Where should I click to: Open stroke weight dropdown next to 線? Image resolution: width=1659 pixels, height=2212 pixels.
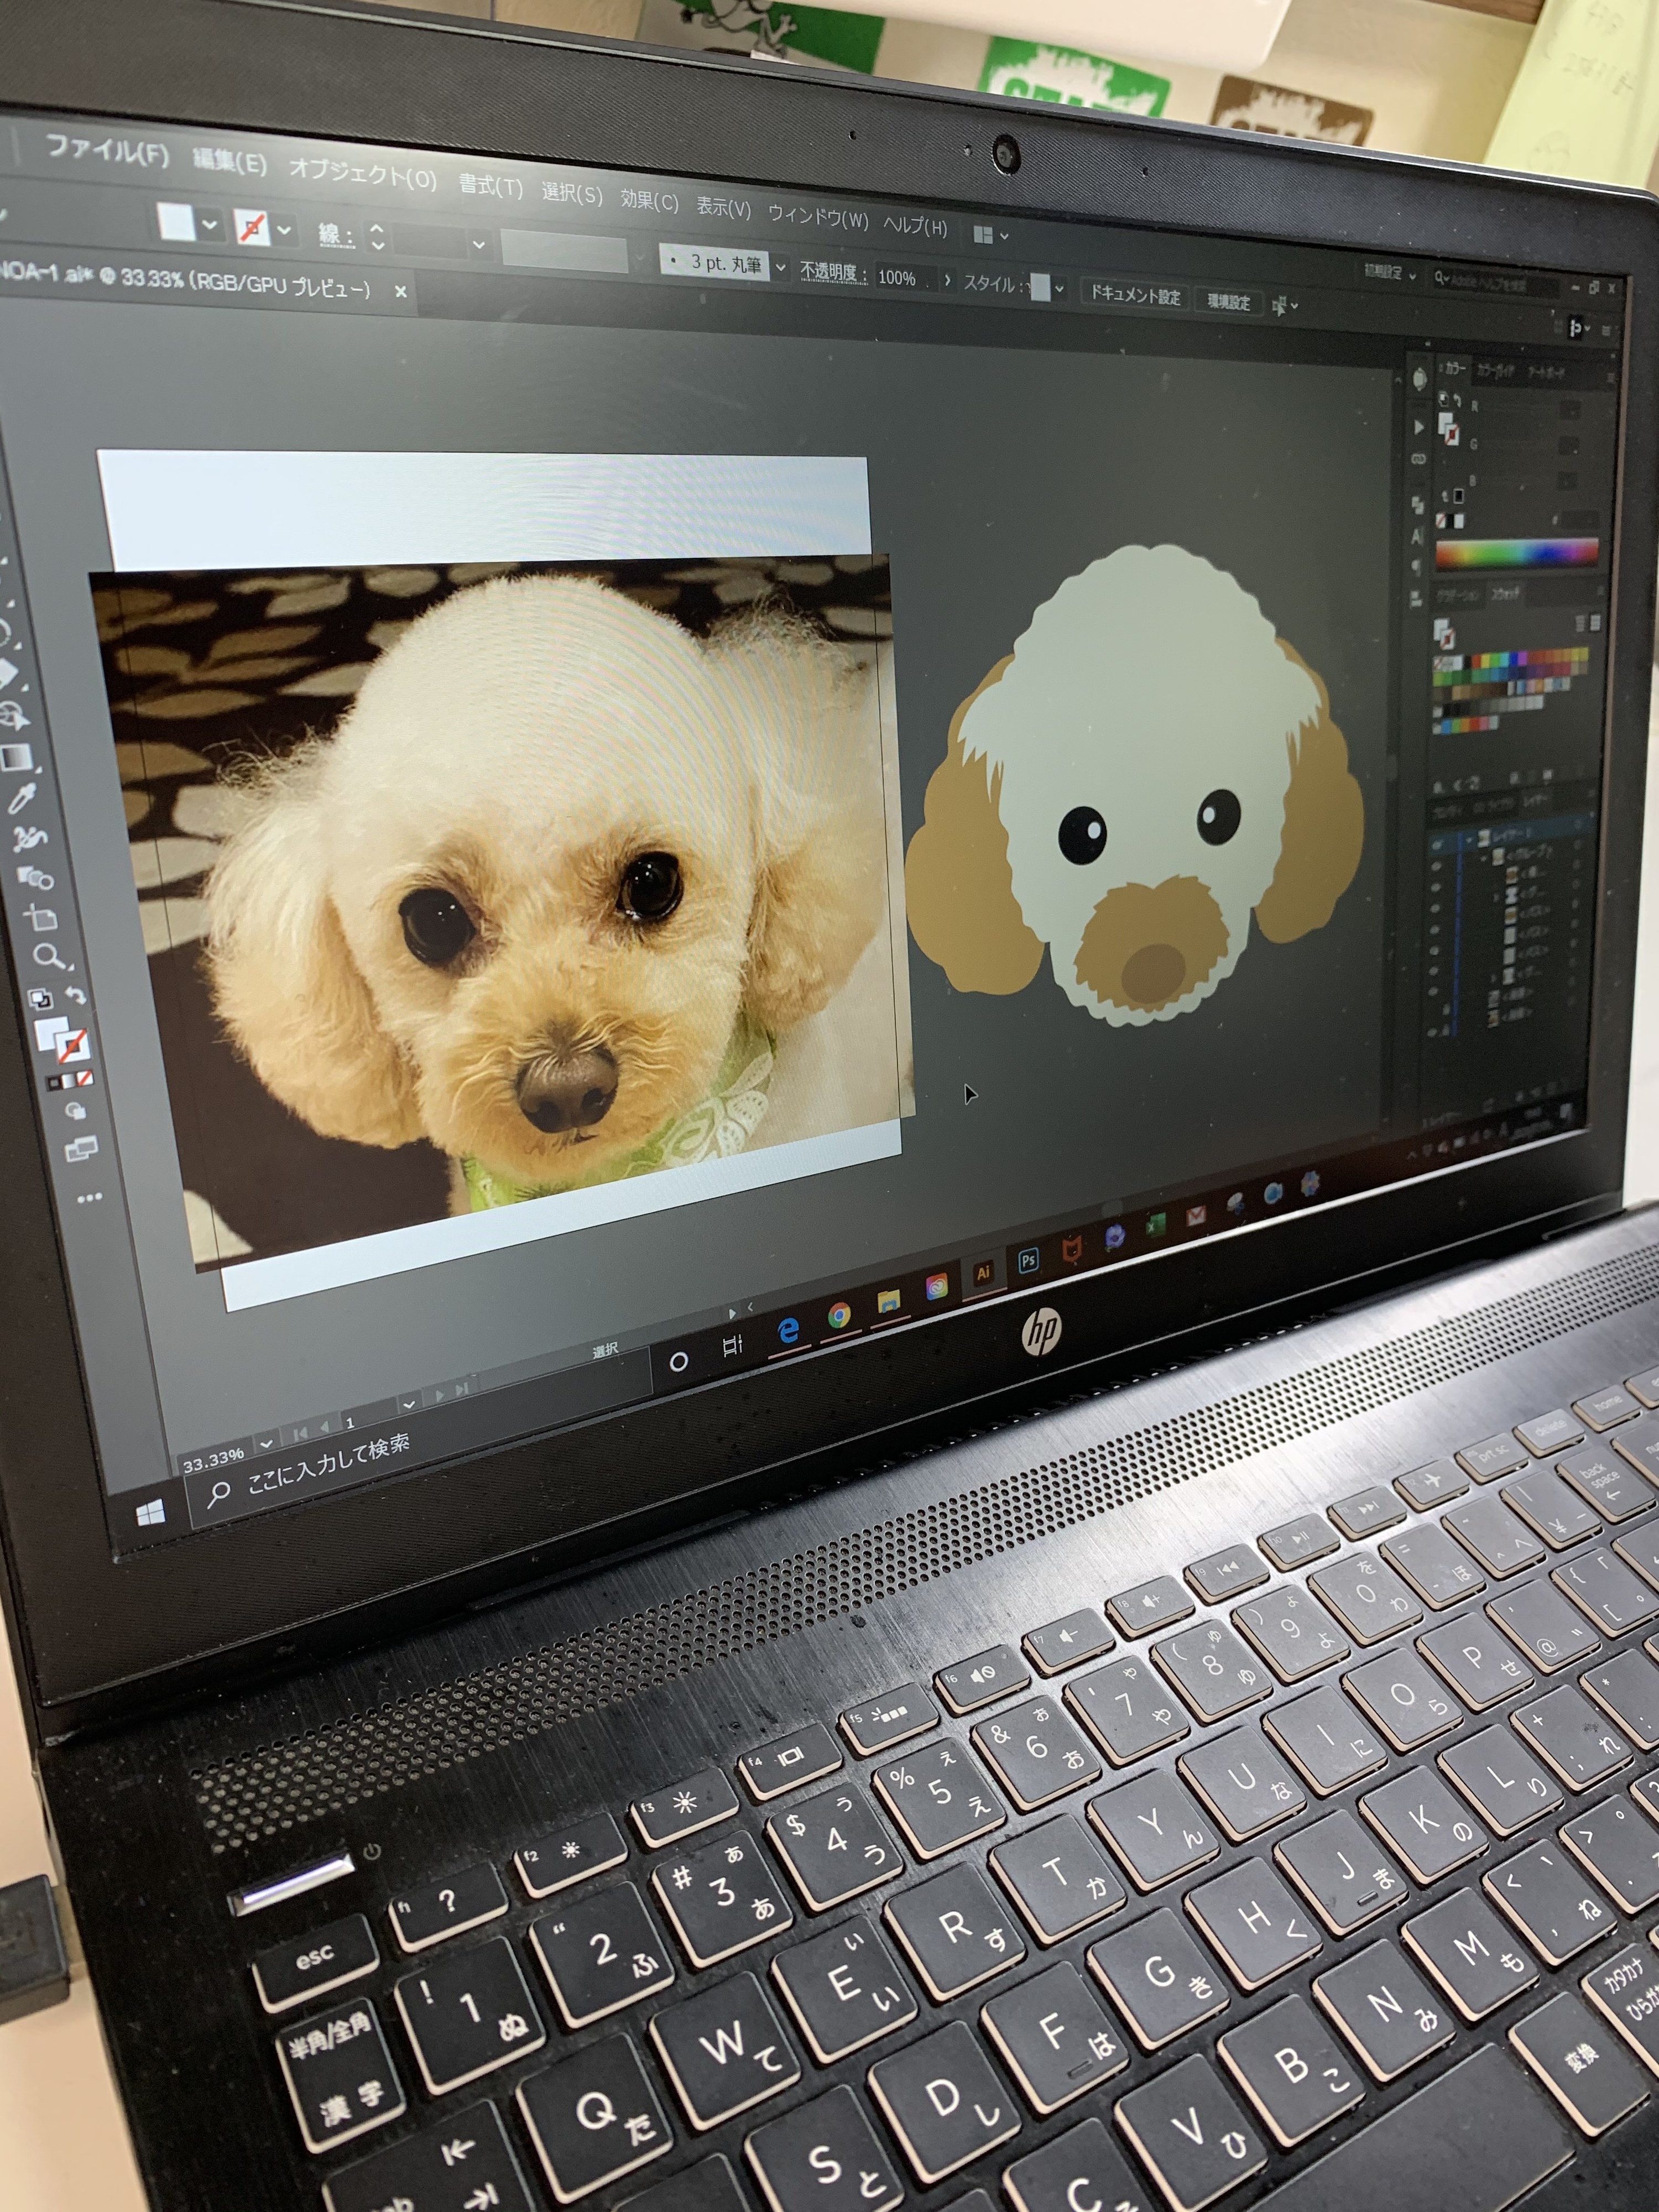pyautogui.click(x=478, y=244)
